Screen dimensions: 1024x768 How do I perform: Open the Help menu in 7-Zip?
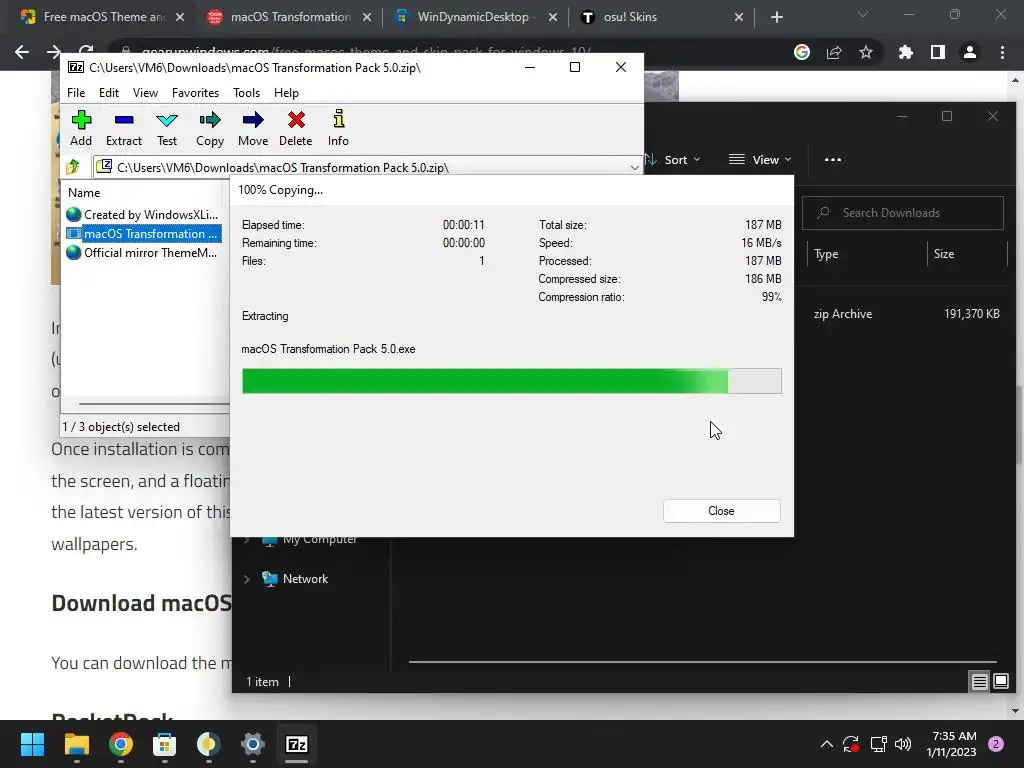click(286, 93)
